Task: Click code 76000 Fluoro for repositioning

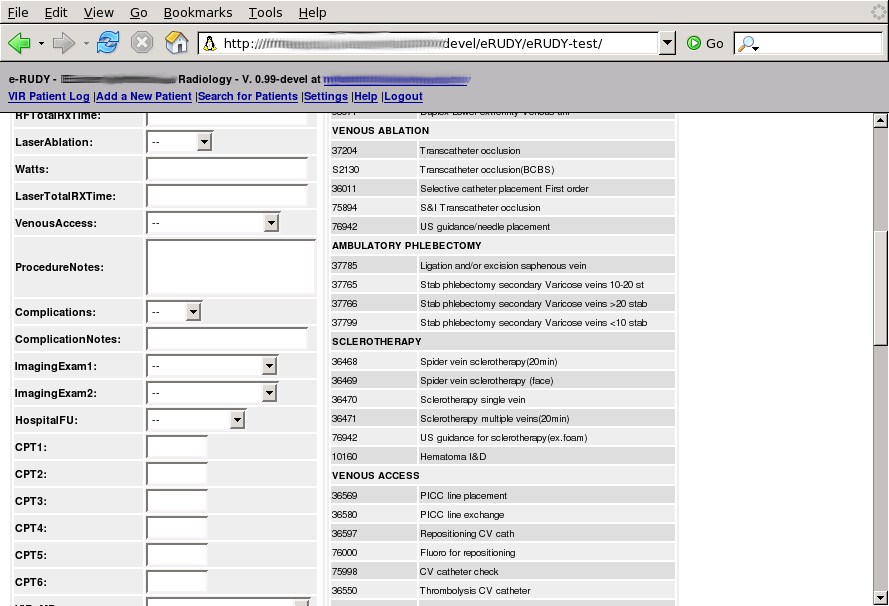Action: point(503,553)
